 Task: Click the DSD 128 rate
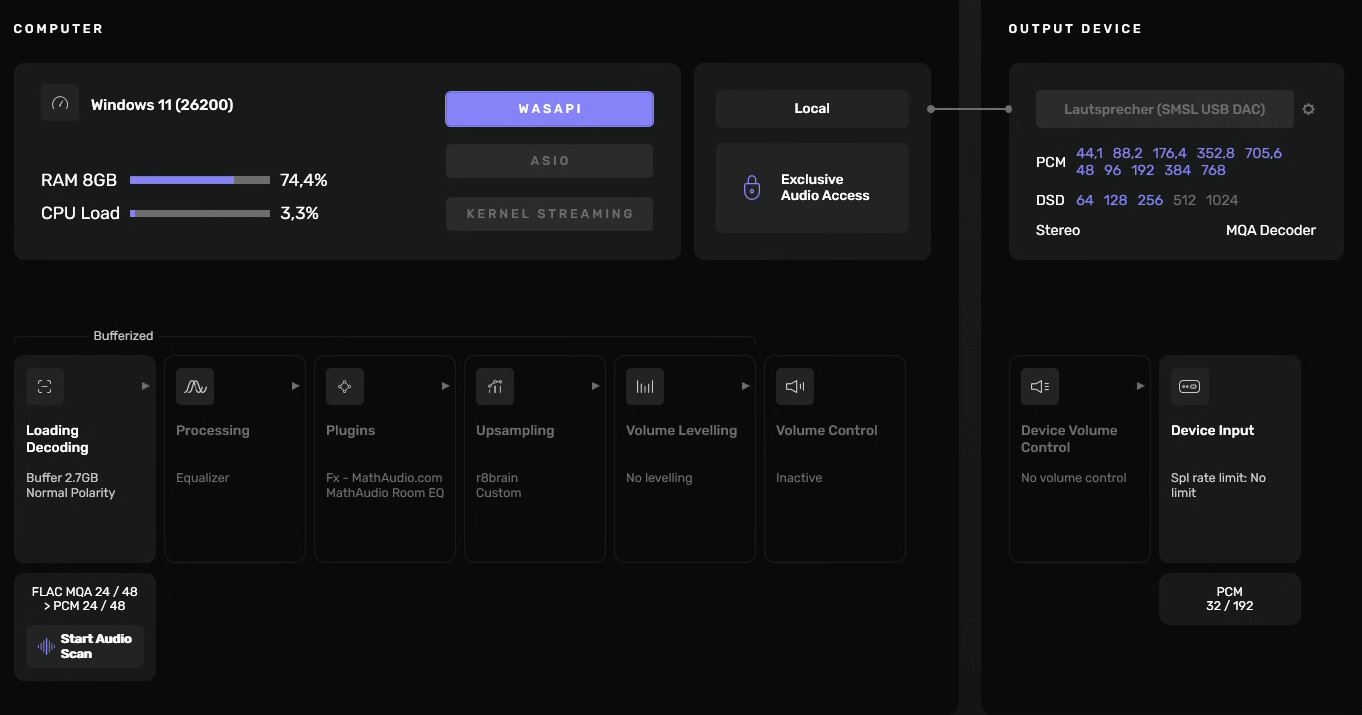coord(1115,200)
